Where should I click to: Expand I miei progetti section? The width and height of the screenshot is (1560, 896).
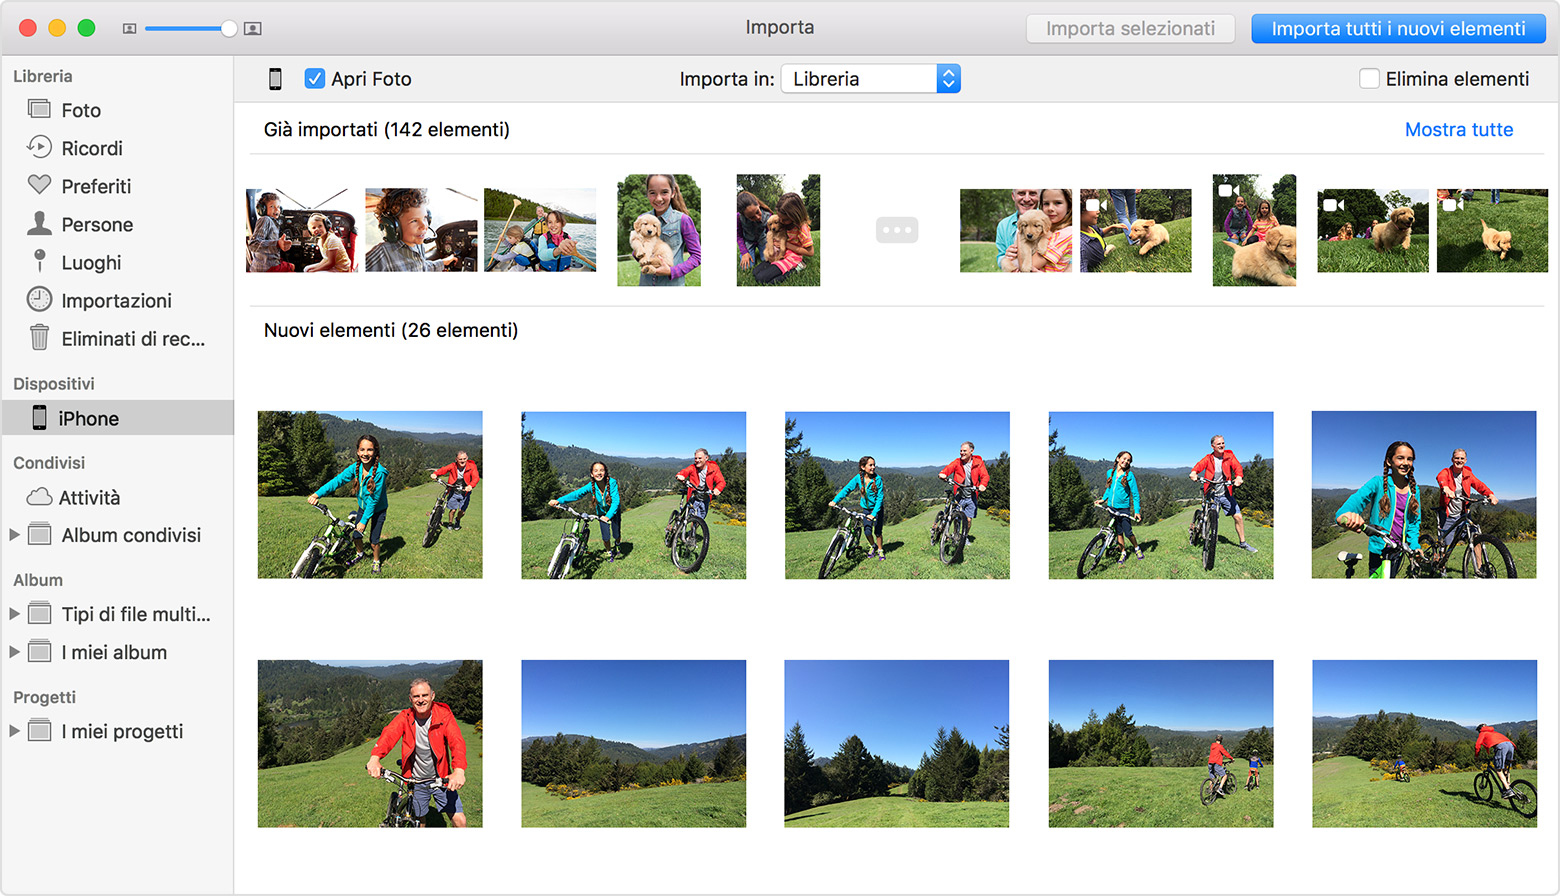pos(16,731)
